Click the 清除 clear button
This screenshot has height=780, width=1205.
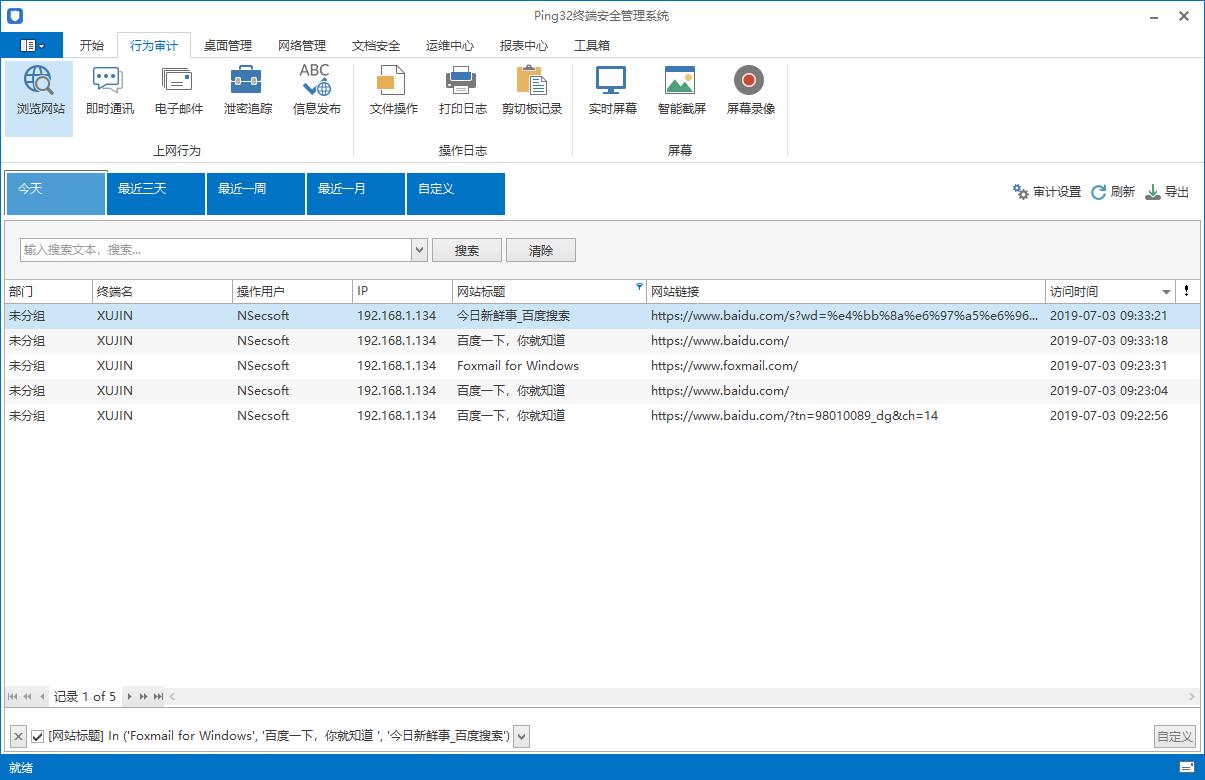click(x=541, y=250)
